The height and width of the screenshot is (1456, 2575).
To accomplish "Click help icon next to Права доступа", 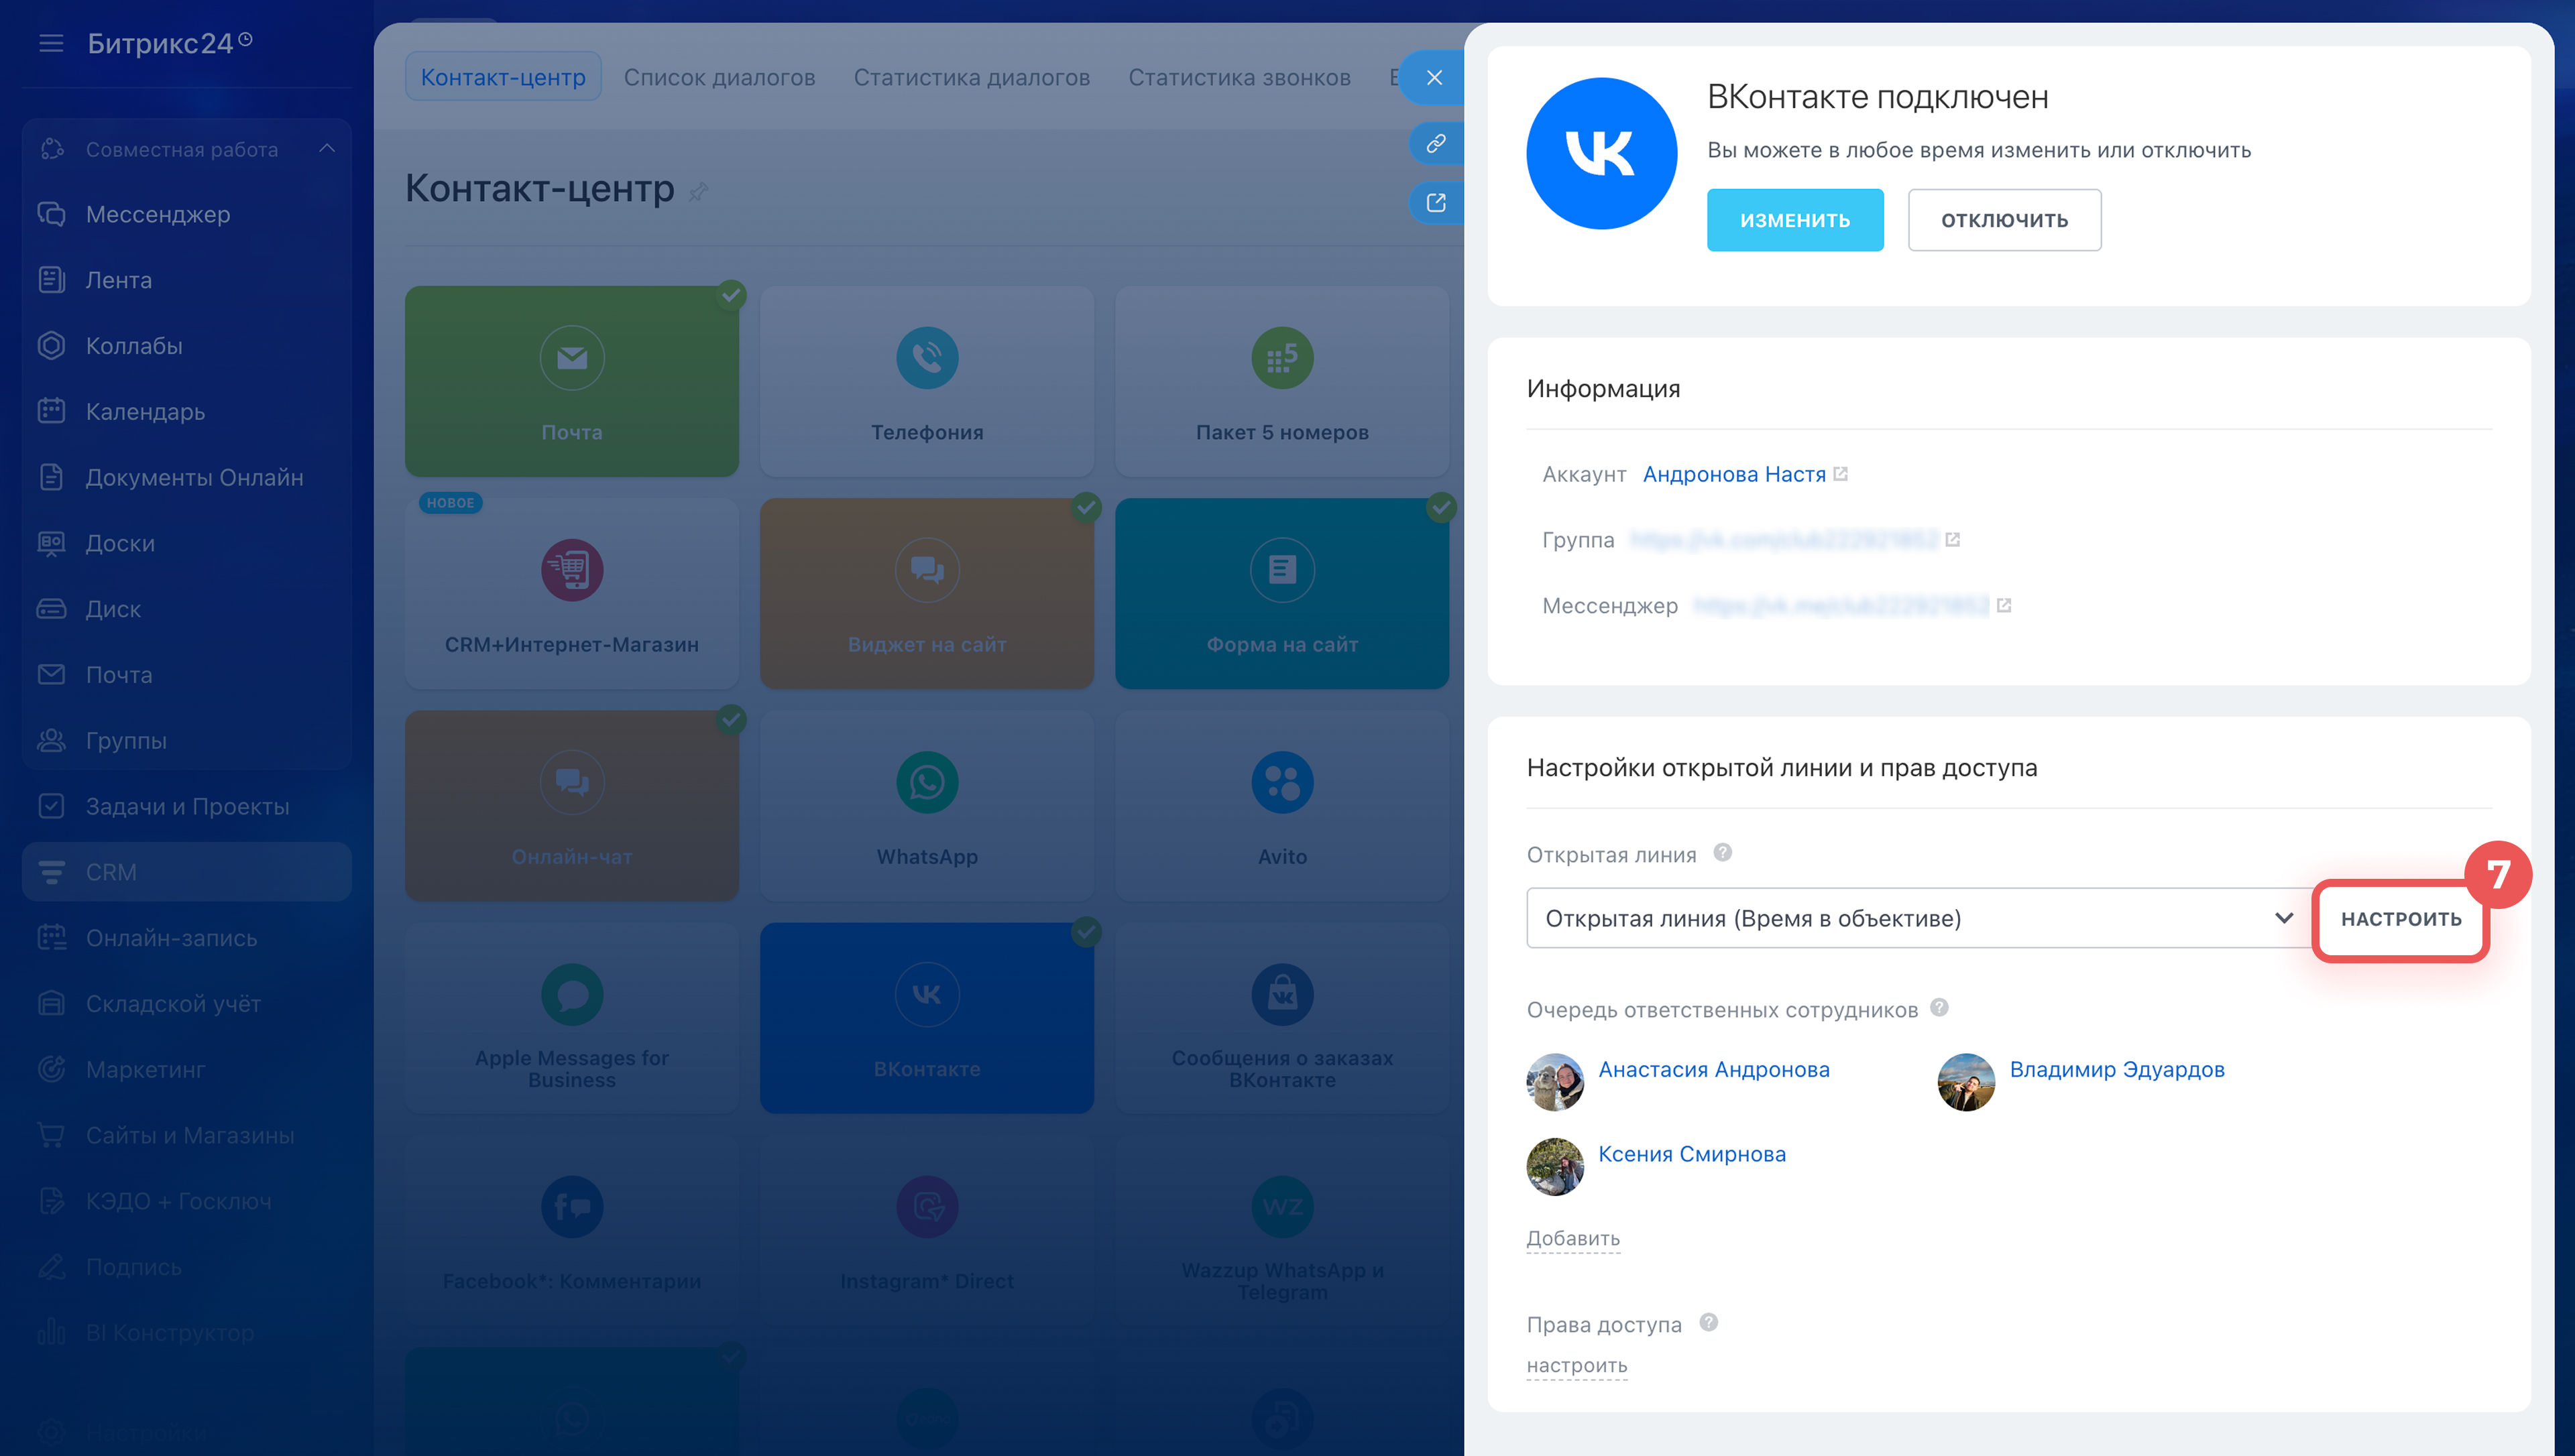I will pyautogui.click(x=1708, y=1322).
